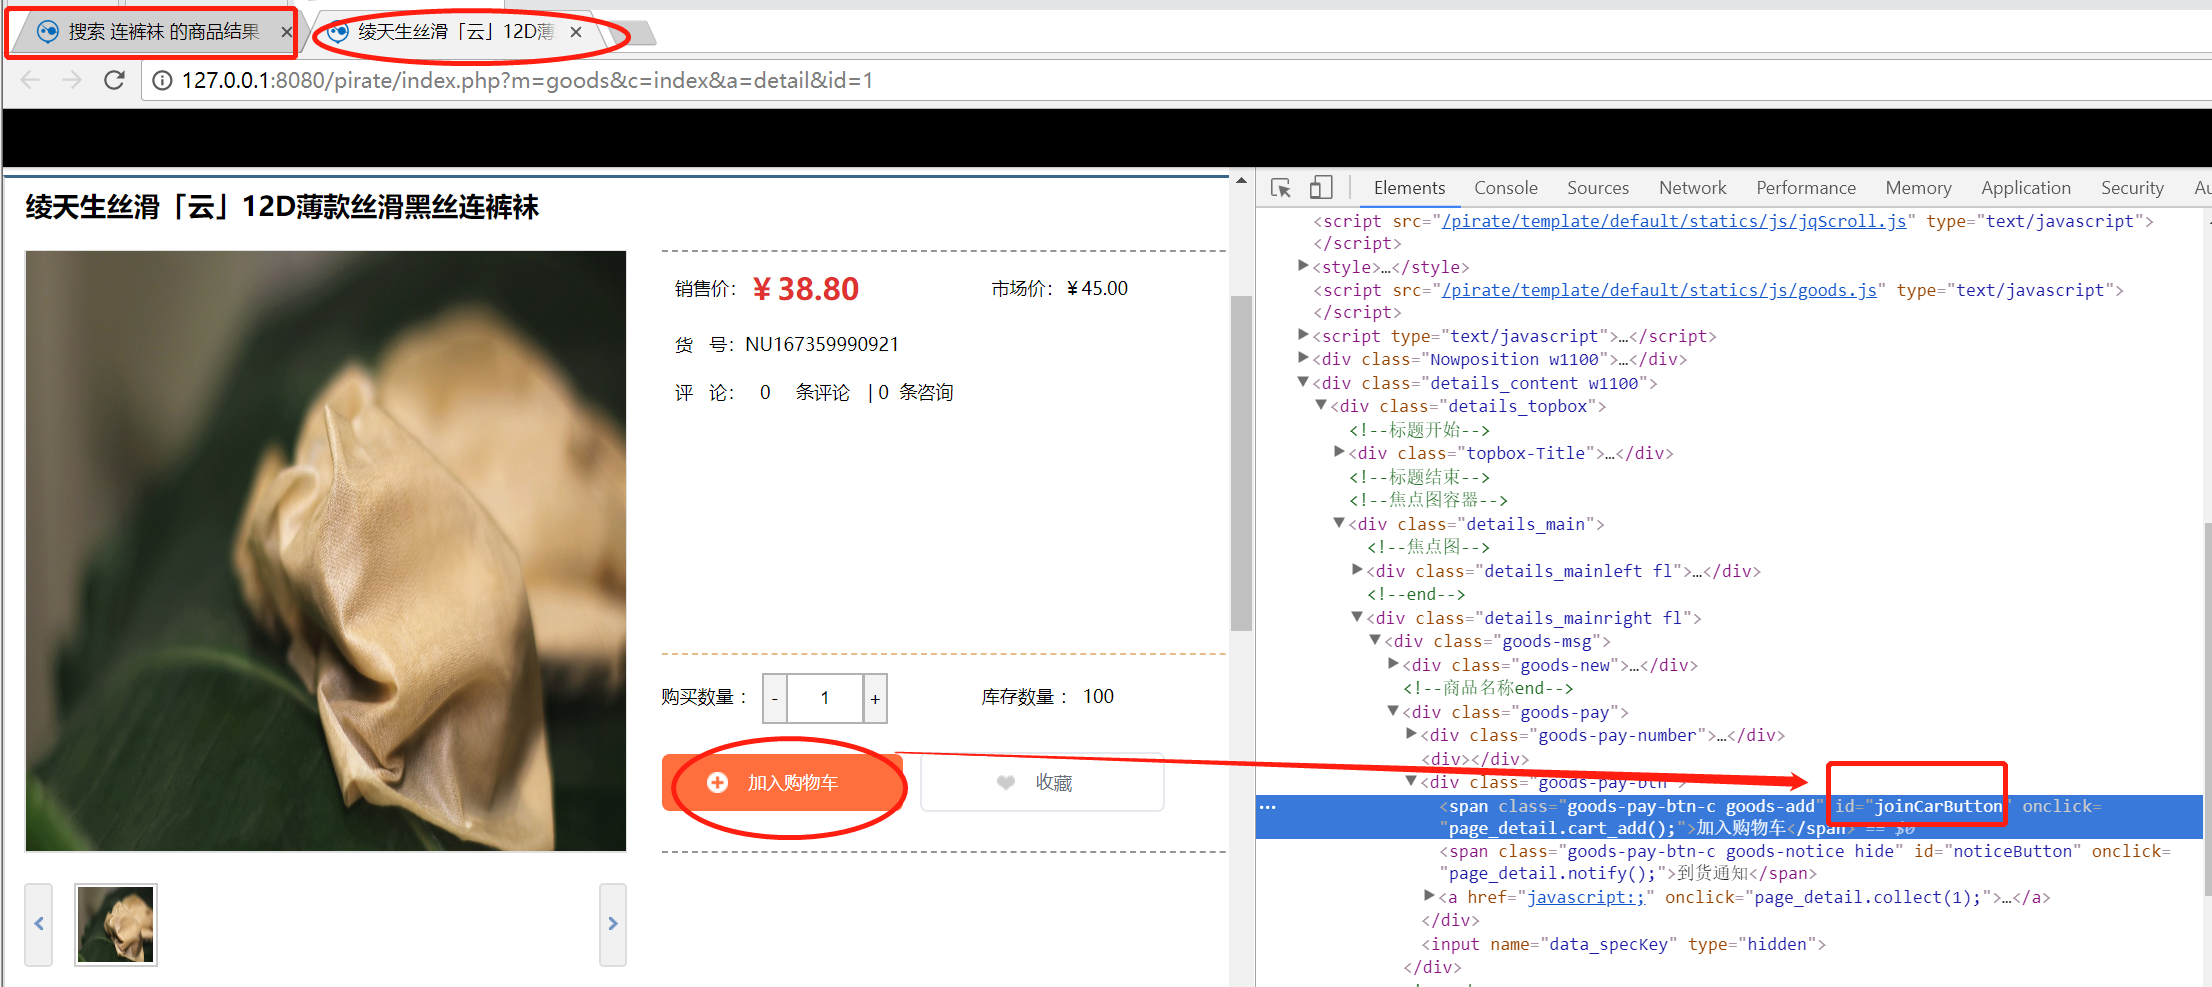Image resolution: width=2212 pixels, height=987 pixels.
Task: Open the Elements panel tab
Action: tap(1409, 188)
